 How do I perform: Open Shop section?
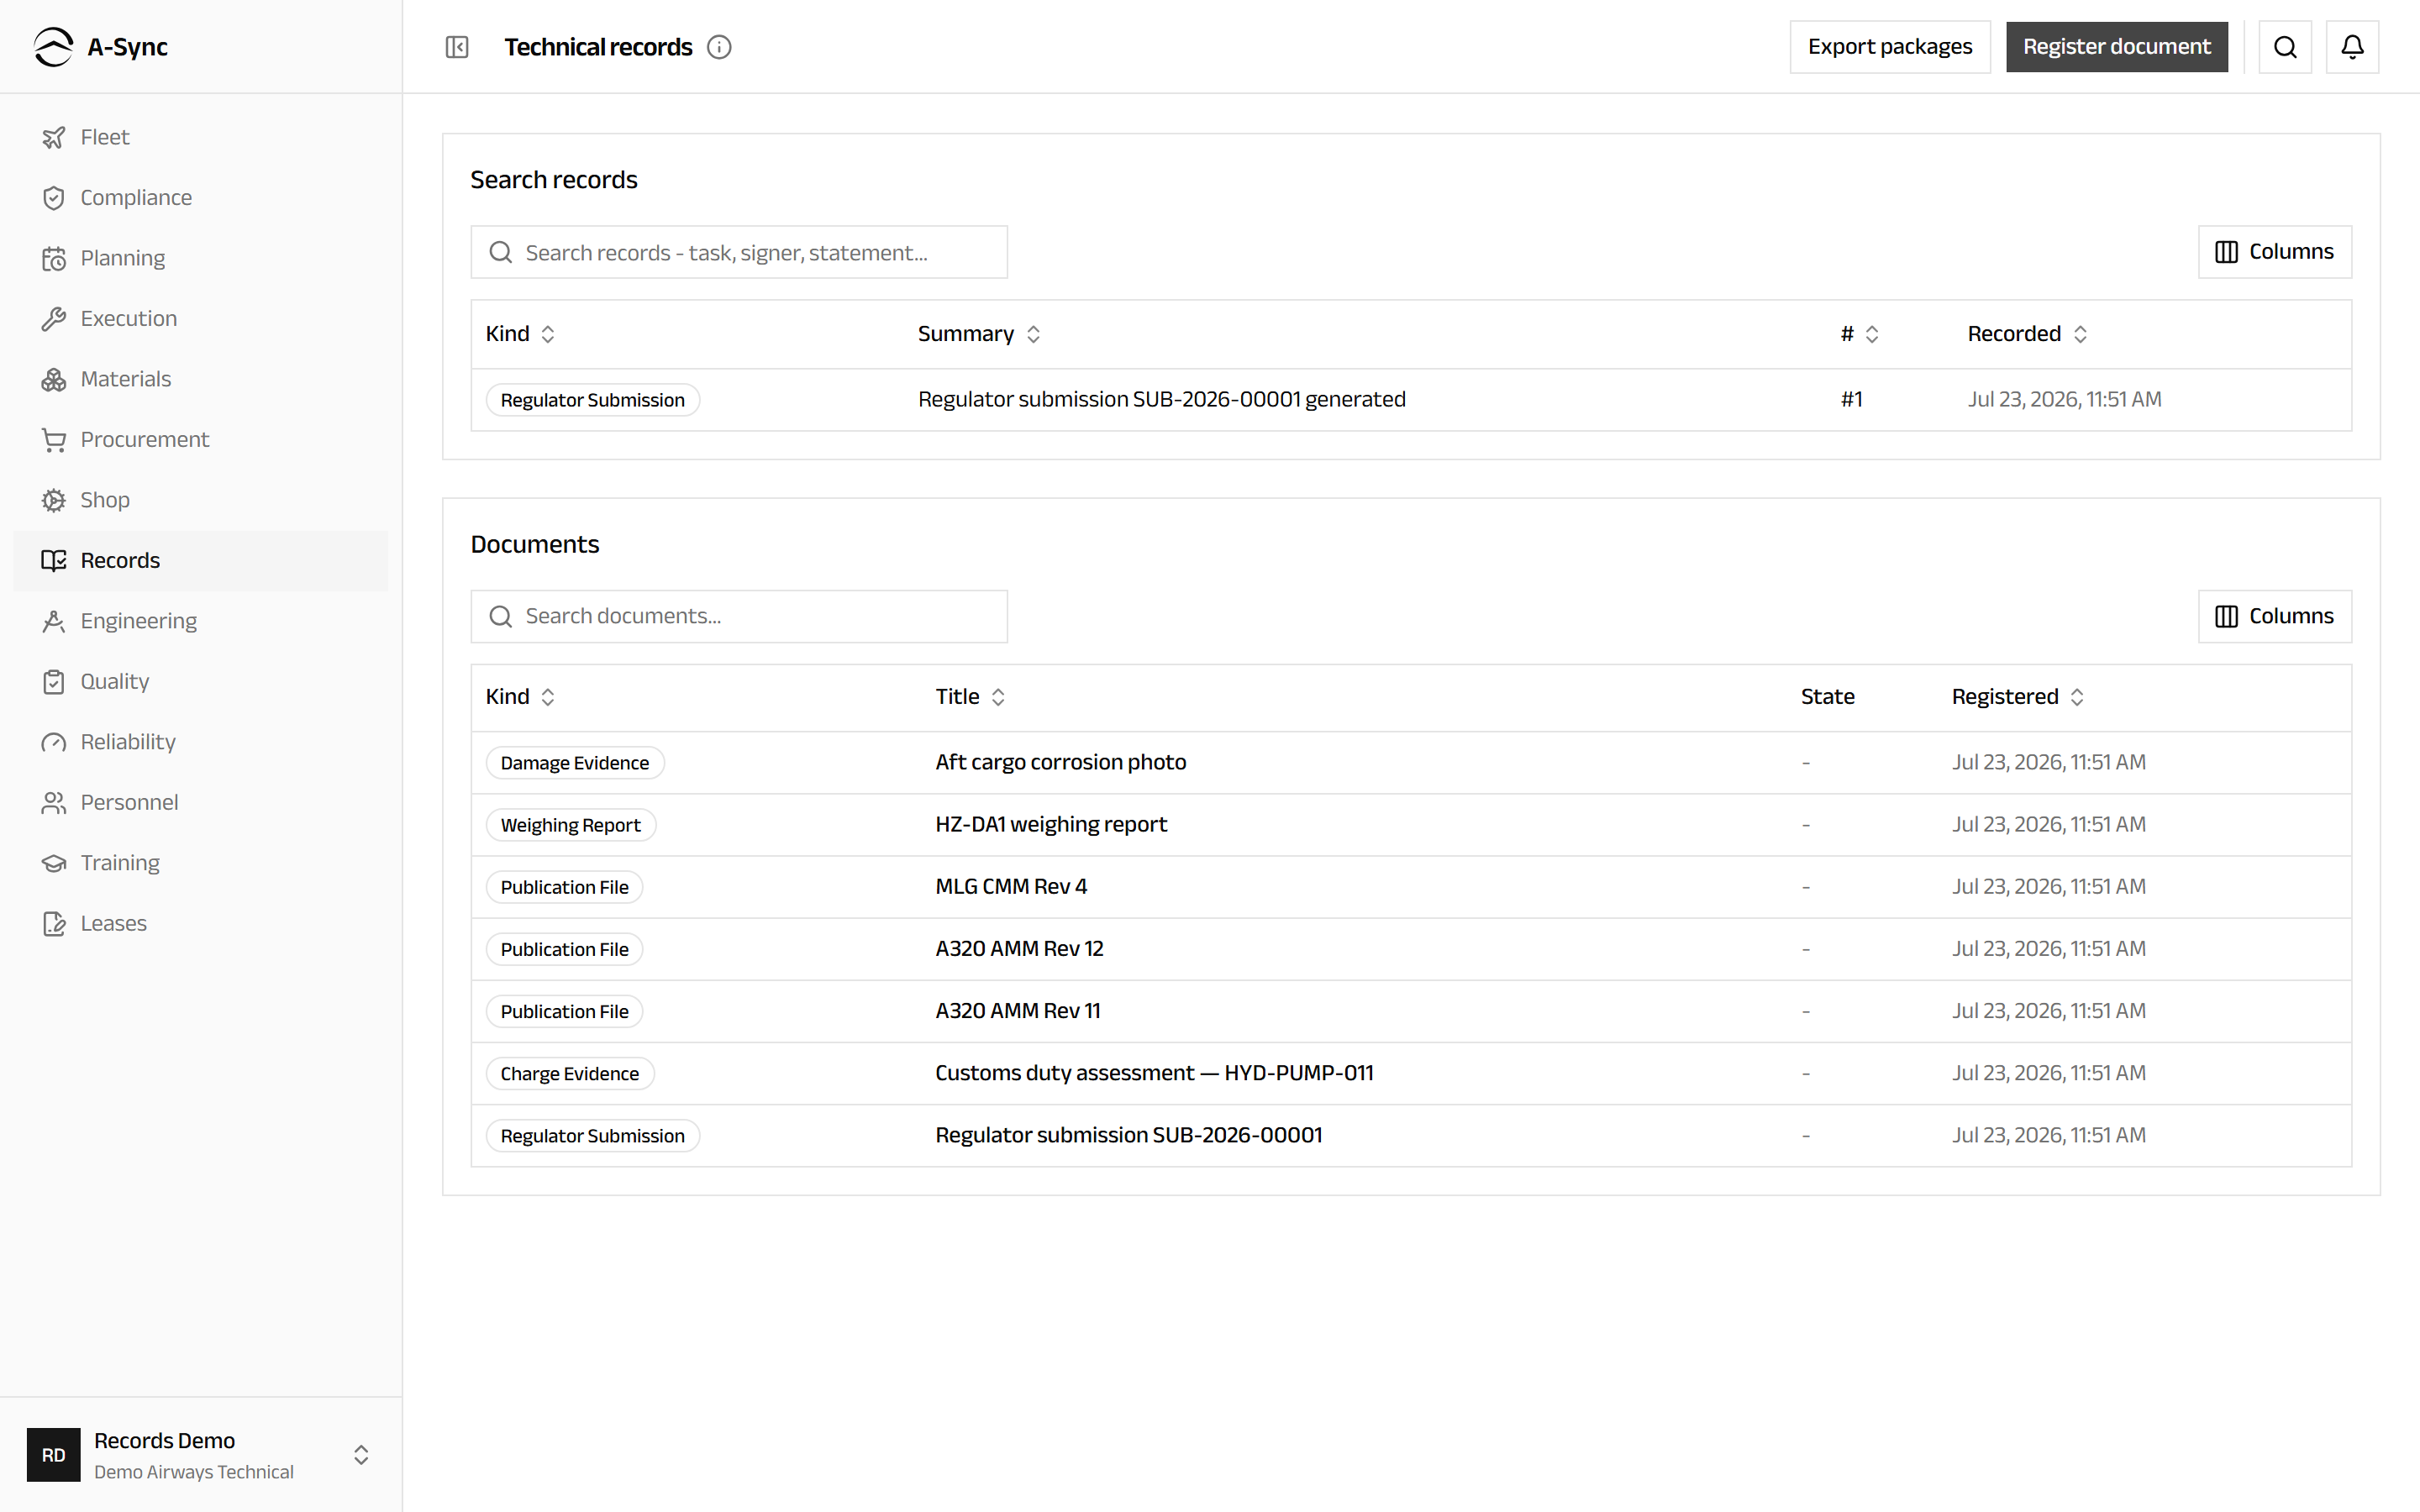point(201,500)
